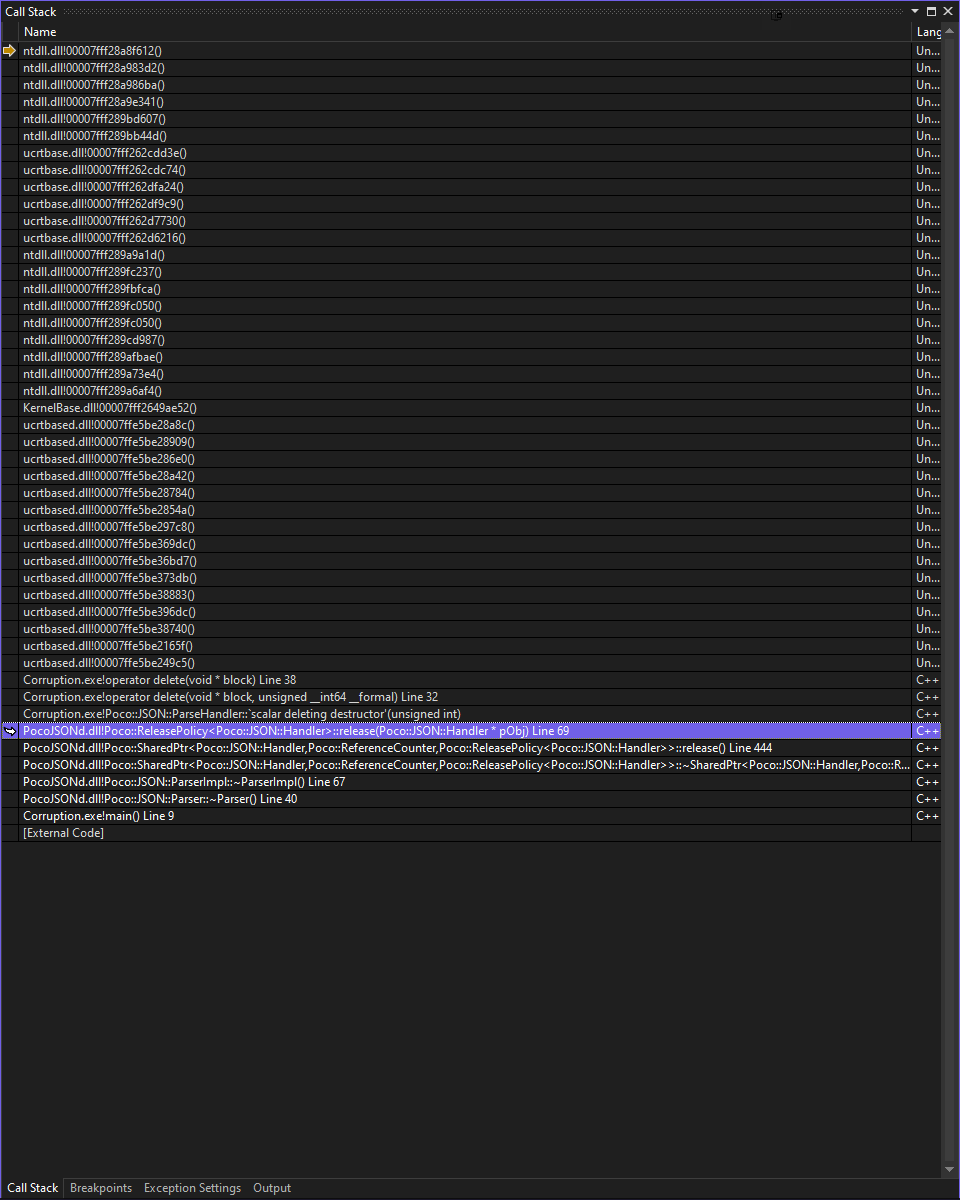960x1200 pixels.
Task: Select the operator delete Line 38 frame
Action: pyautogui.click(x=160, y=679)
